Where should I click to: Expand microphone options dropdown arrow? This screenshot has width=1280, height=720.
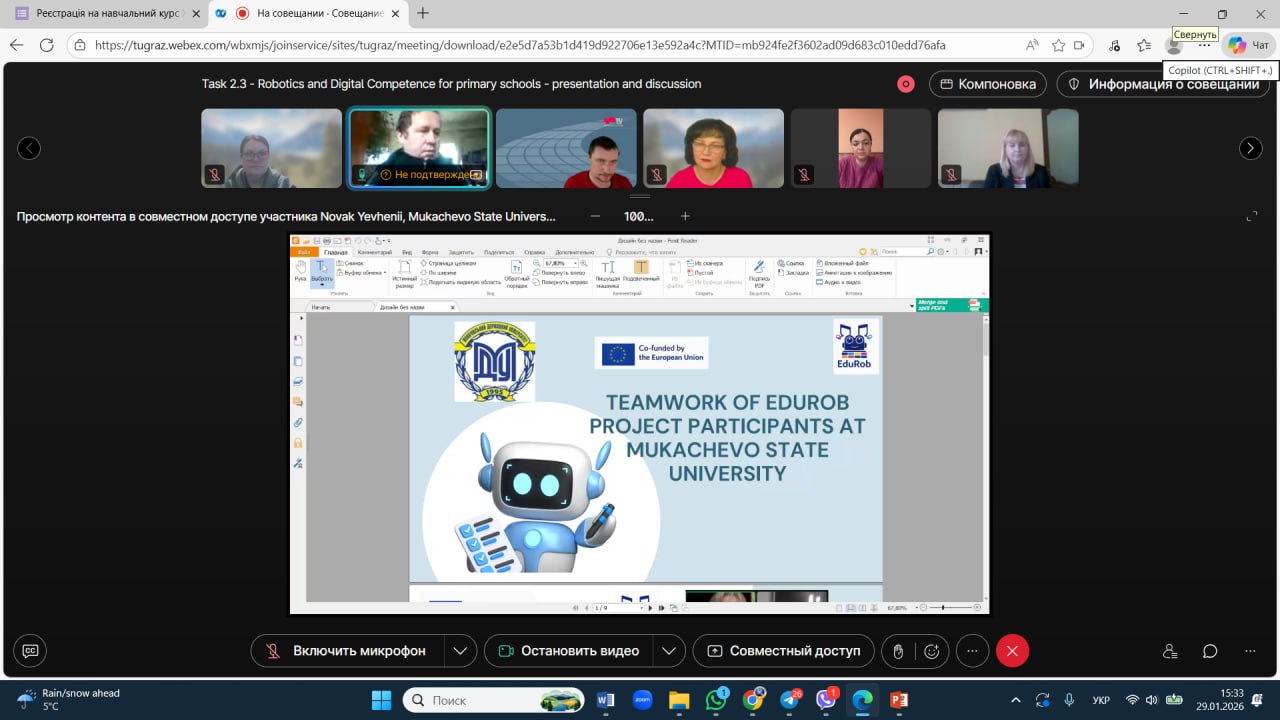(460, 651)
